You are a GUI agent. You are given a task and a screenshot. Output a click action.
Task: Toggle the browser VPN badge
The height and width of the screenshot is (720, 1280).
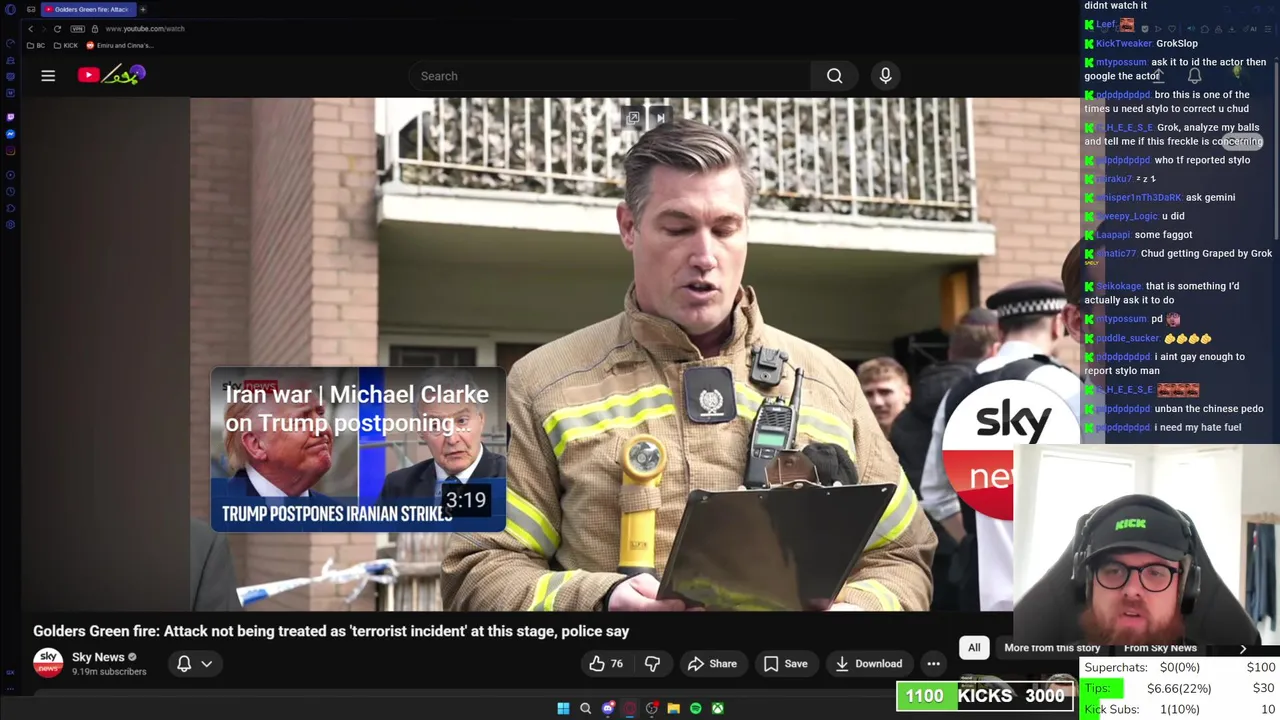tap(77, 28)
